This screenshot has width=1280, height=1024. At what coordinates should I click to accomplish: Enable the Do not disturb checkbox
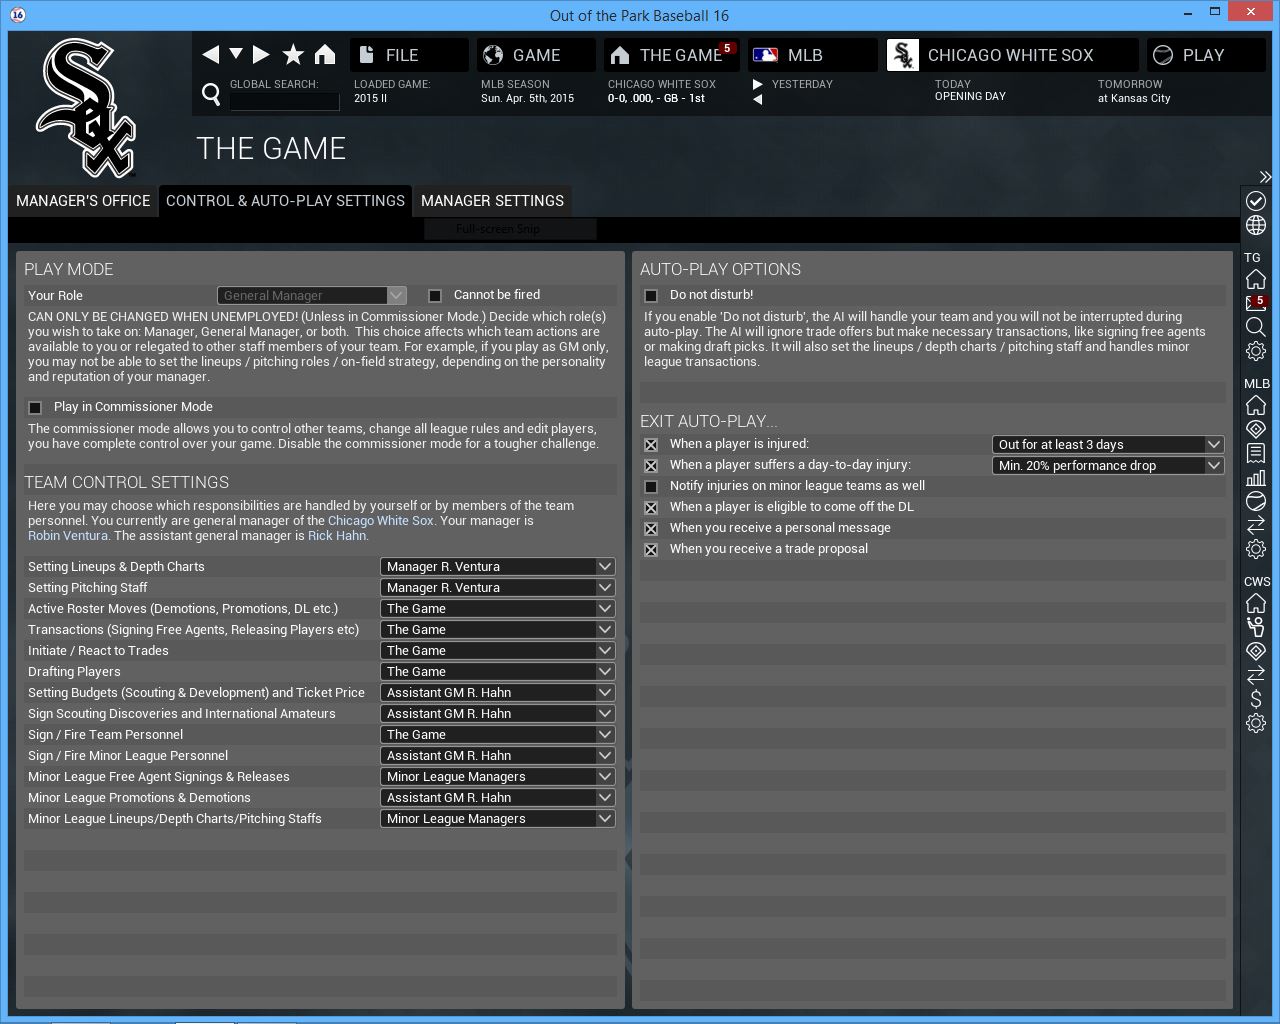pyautogui.click(x=651, y=296)
